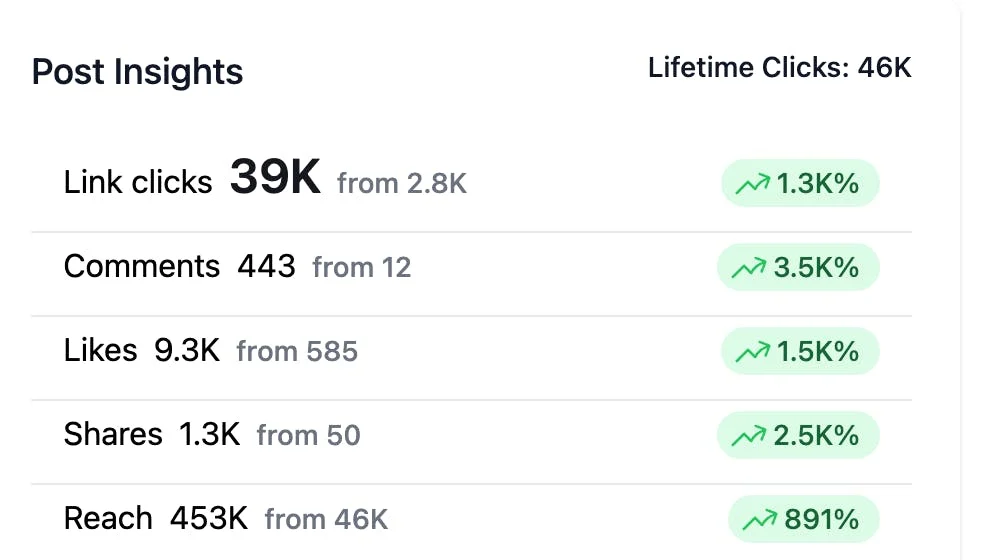Select the Comments metric label
Screen dimensions: 982x560
tap(142, 266)
